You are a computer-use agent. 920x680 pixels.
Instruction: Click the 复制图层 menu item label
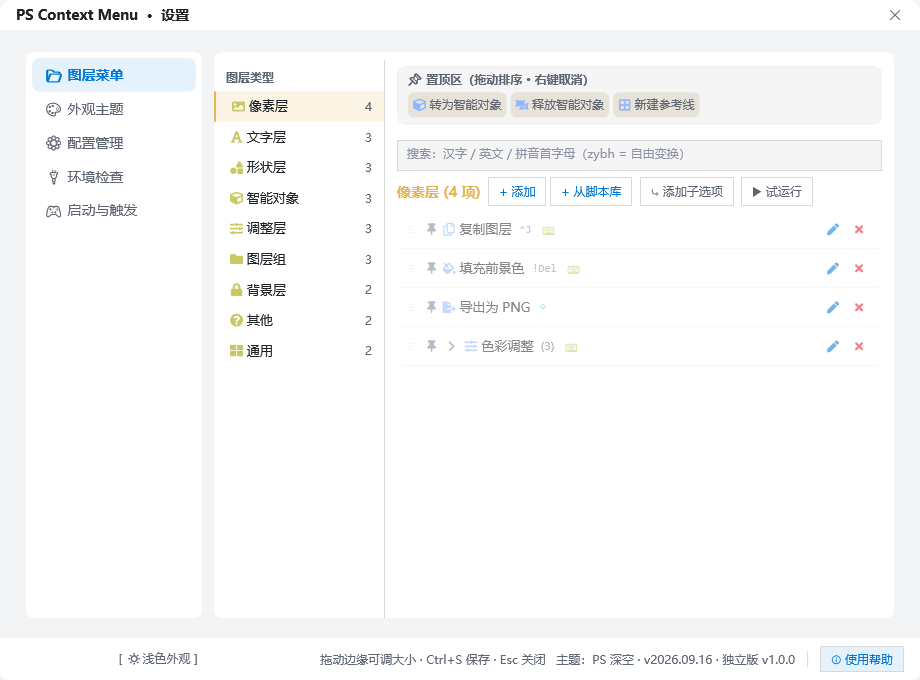485,229
